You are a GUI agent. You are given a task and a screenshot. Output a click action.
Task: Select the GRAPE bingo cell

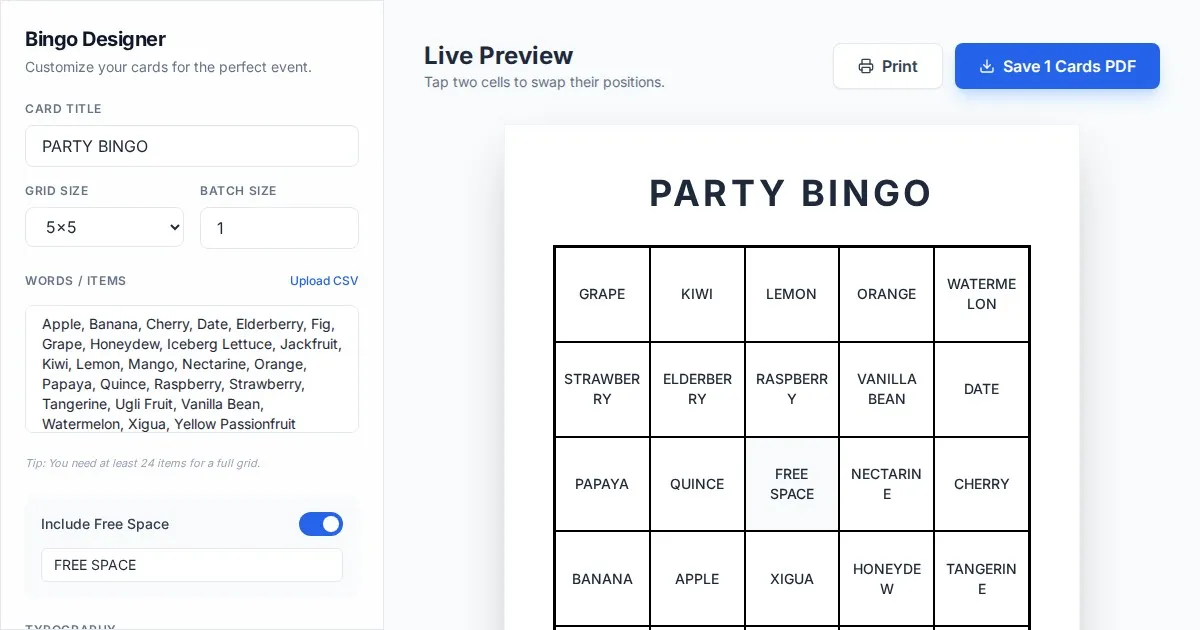coord(602,294)
